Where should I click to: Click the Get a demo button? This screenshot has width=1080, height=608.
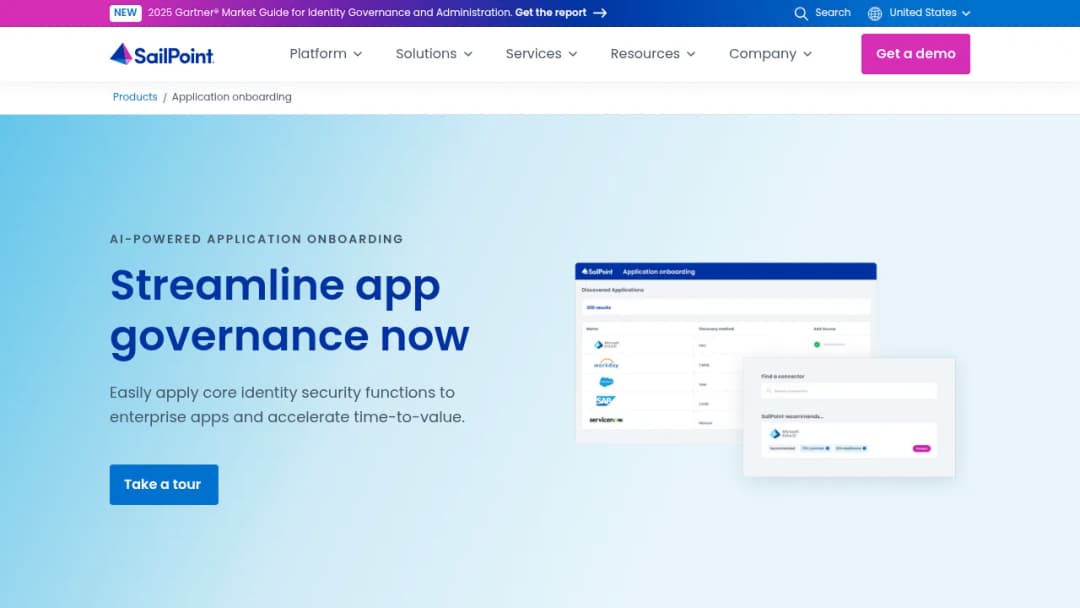point(915,54)
